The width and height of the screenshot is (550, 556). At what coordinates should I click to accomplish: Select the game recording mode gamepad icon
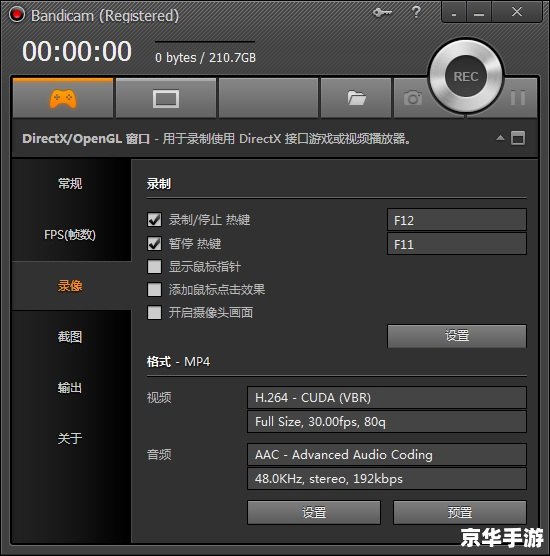(x=63, y=99)
